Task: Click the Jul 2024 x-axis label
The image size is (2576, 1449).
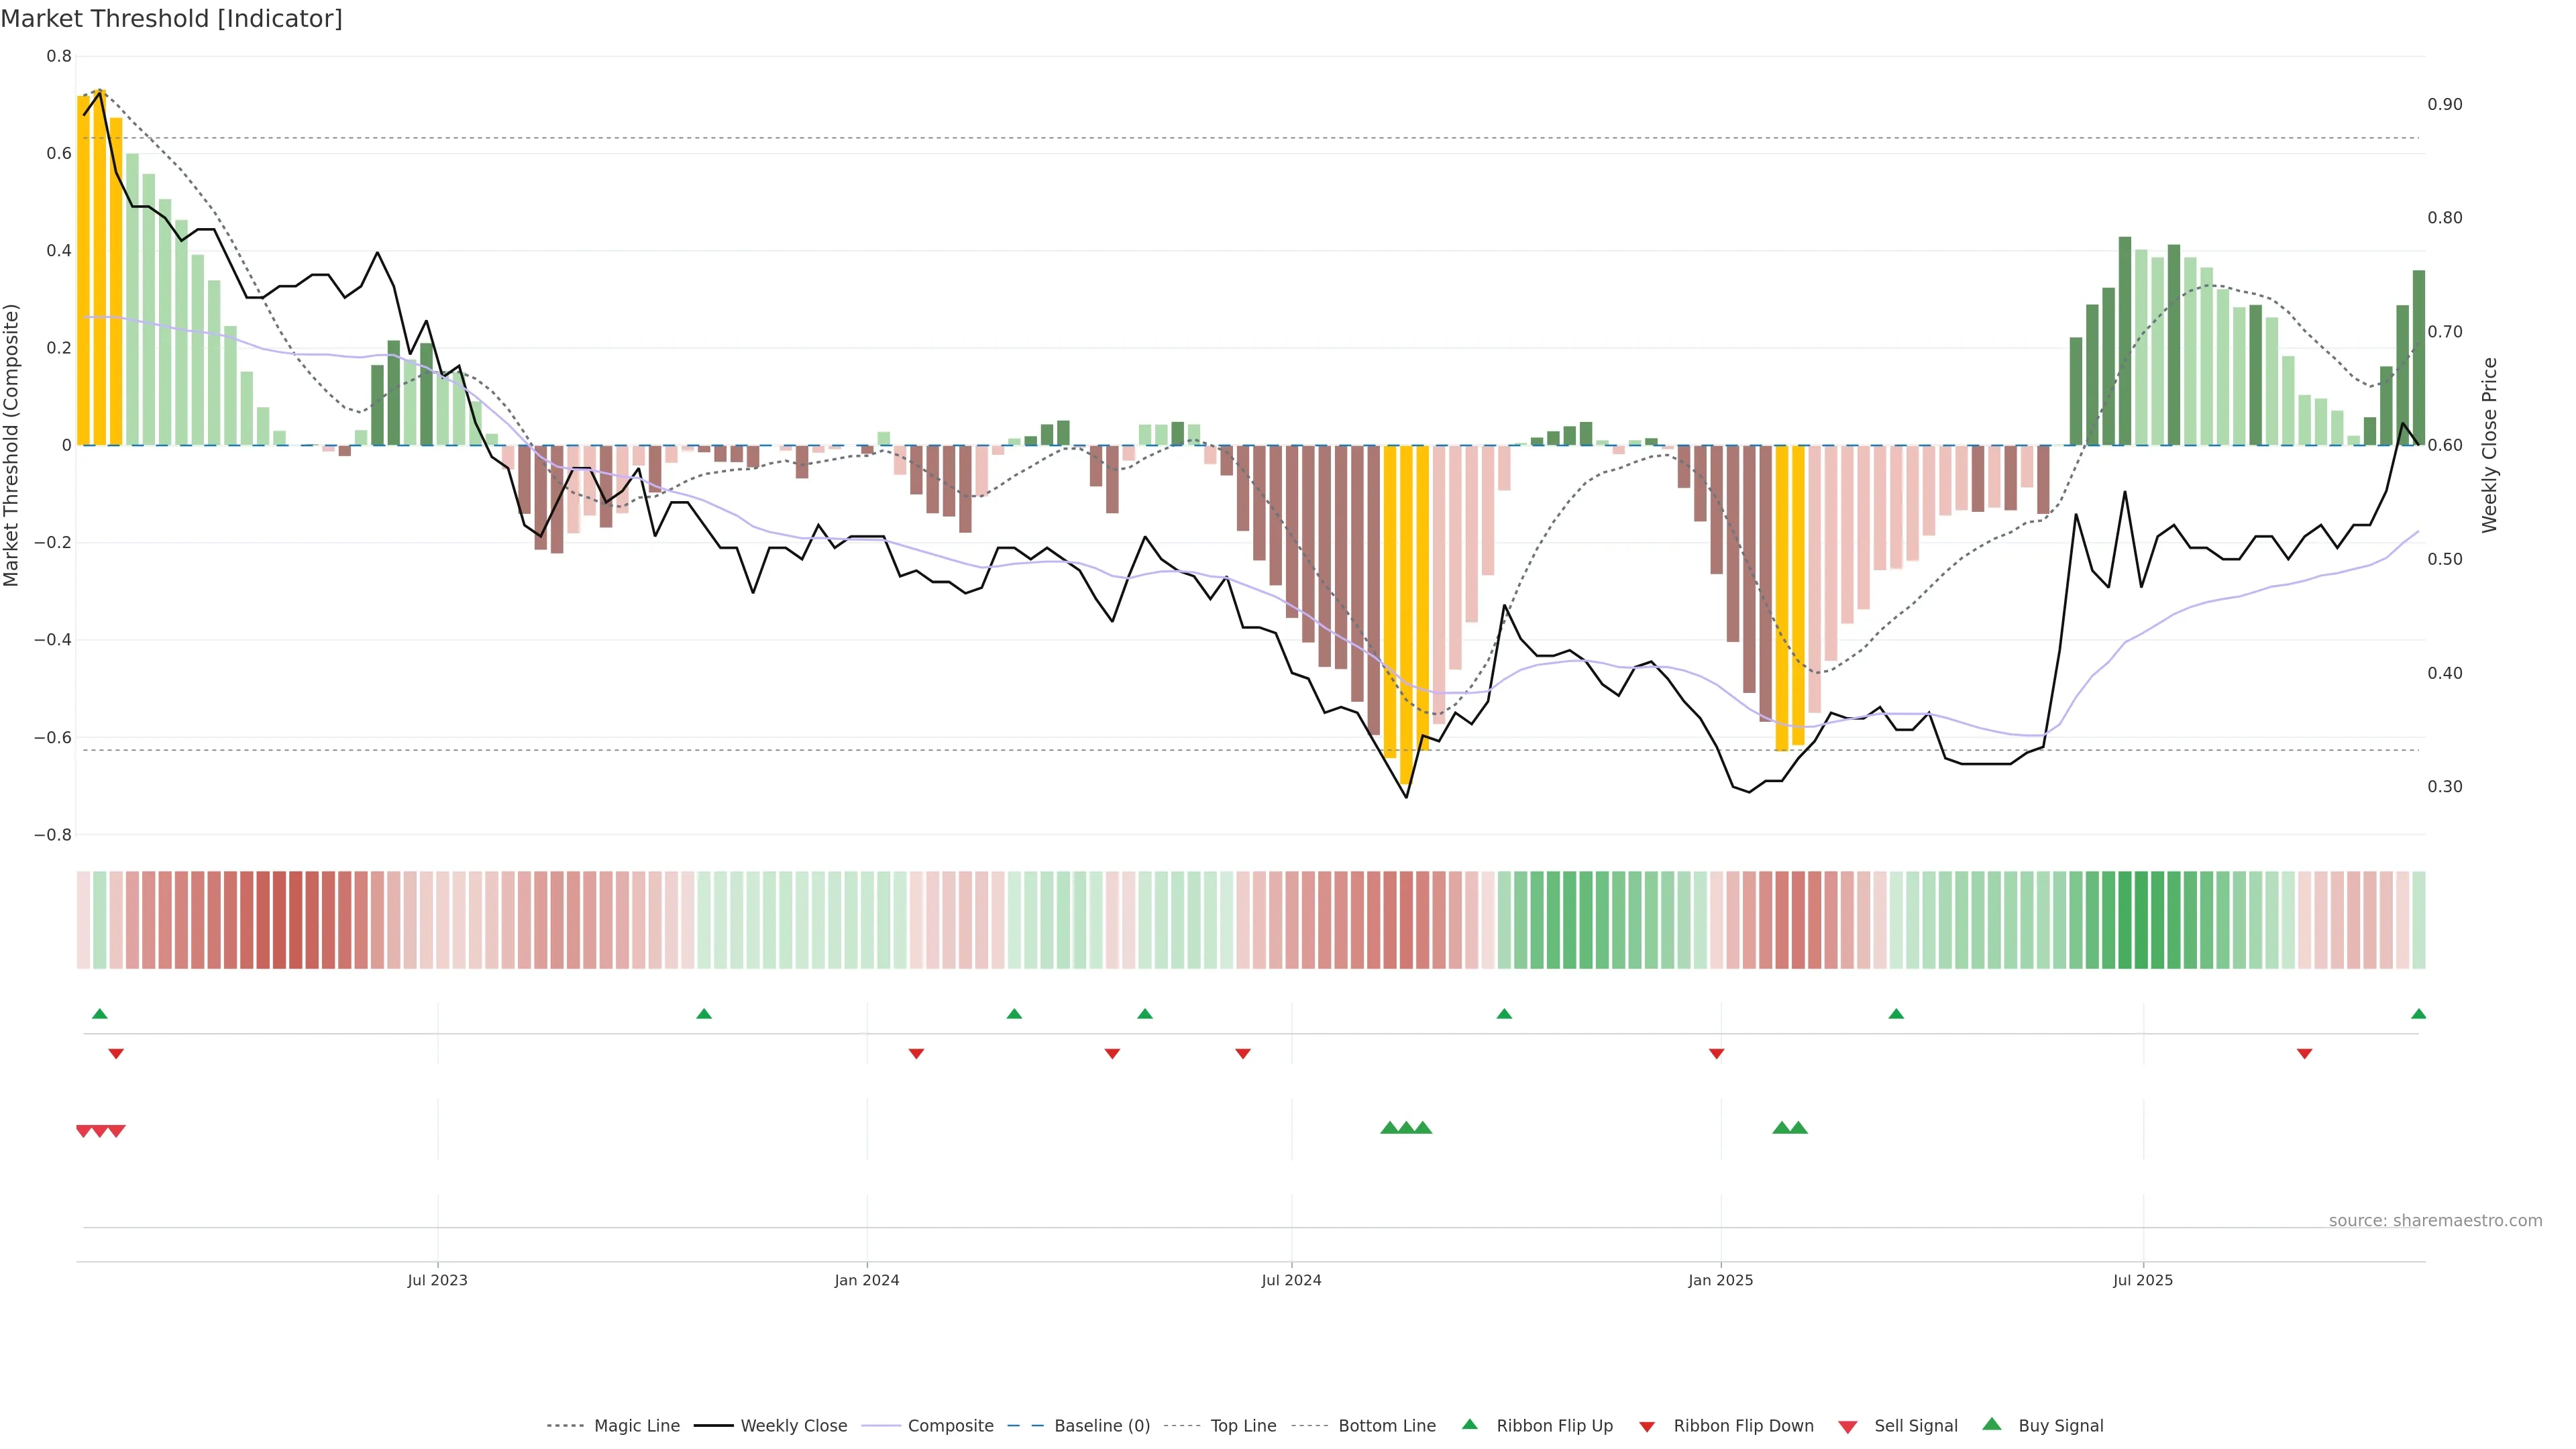Action: 1291,1280
